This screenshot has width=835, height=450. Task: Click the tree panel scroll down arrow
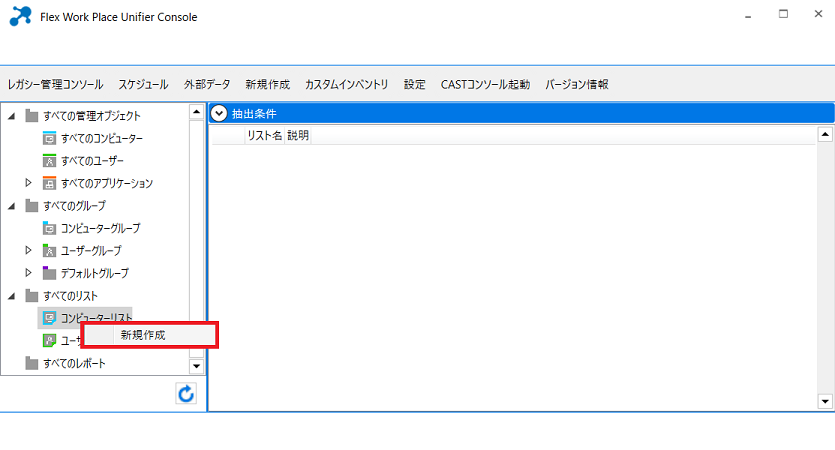pos(197,366)
